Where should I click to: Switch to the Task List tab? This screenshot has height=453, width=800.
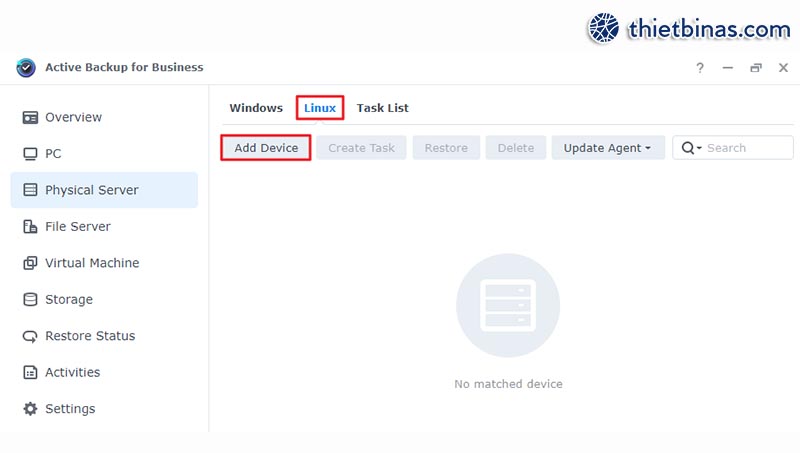(x=383, y=108)
